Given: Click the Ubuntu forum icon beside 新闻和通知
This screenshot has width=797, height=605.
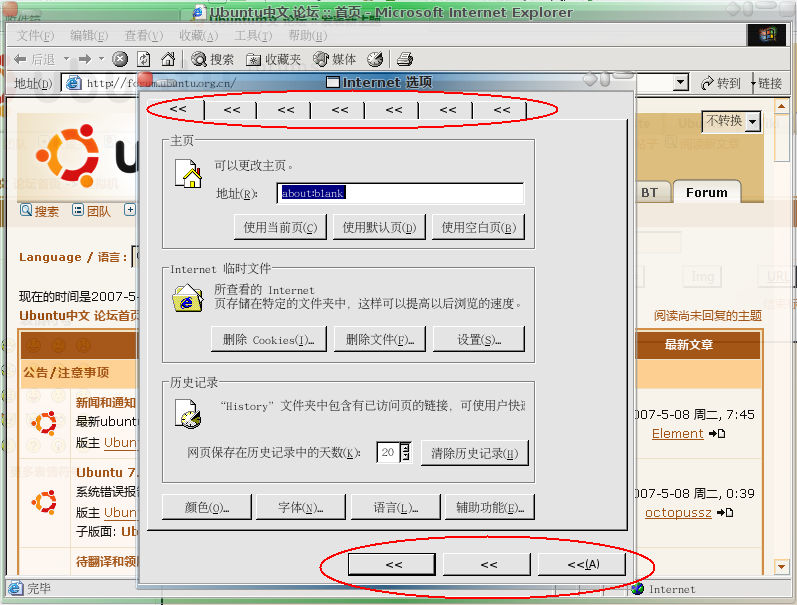Looking at the screenshot, I should tap(44, 423).
